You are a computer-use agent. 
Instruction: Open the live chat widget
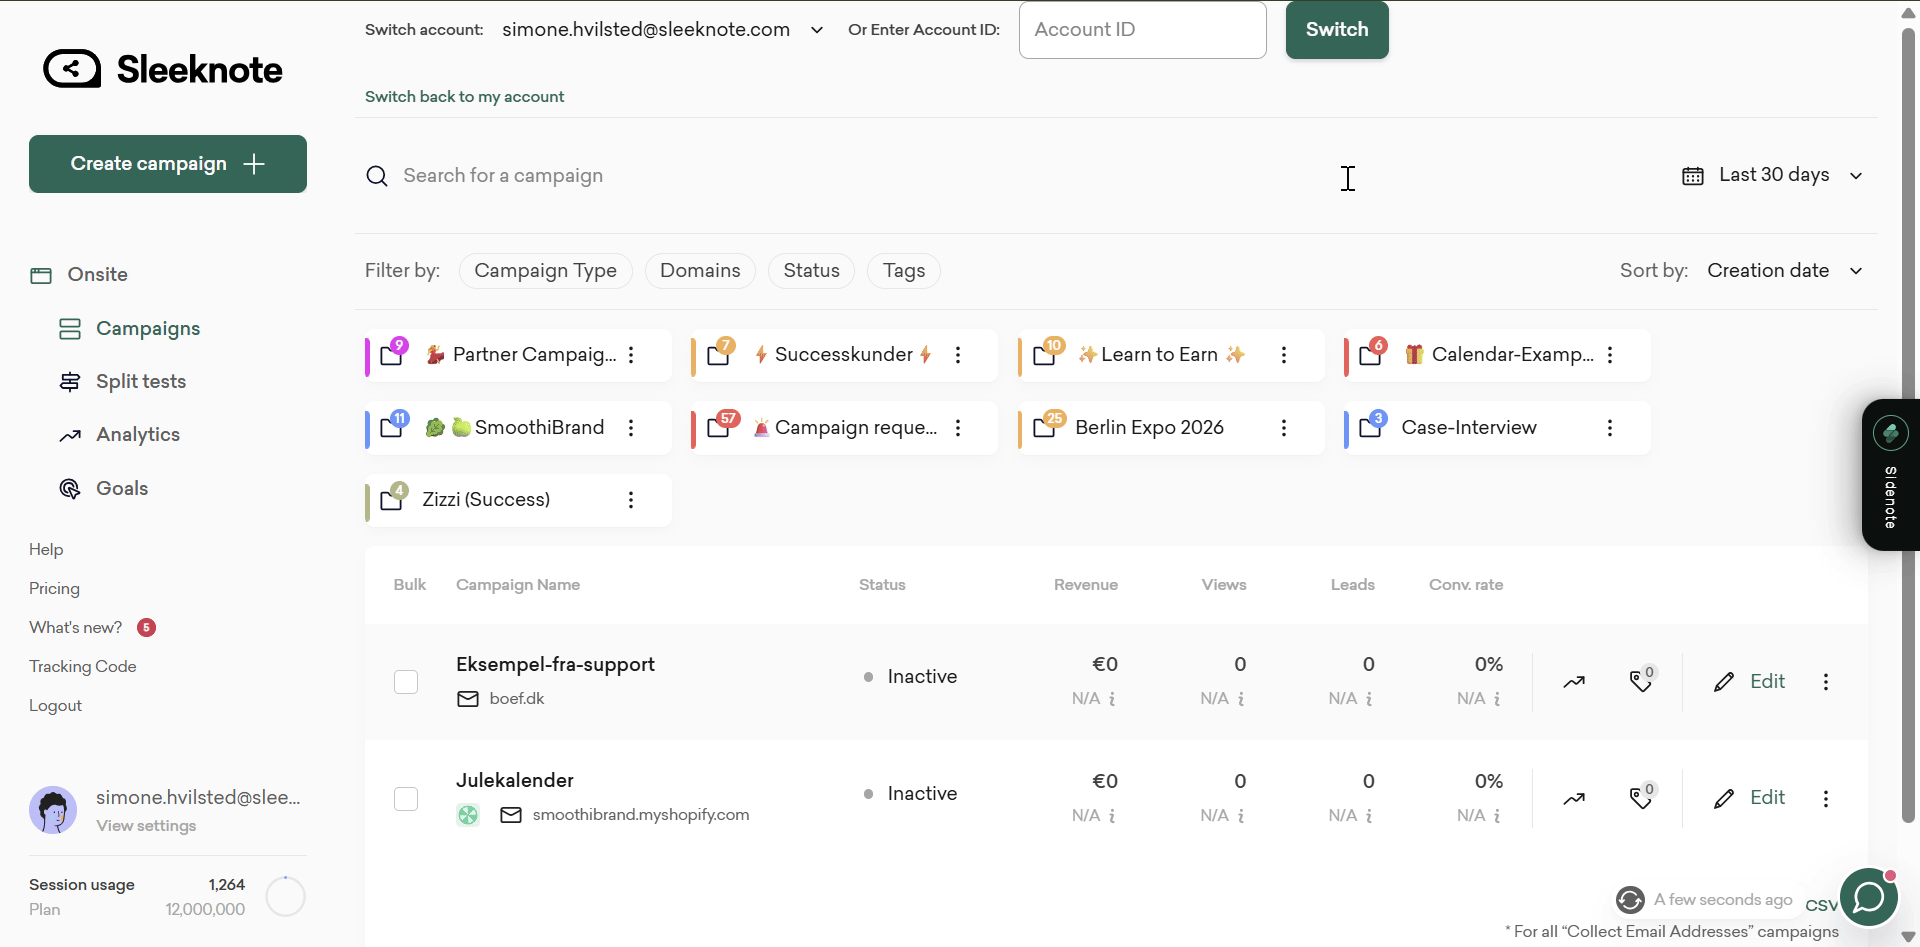pyautogui.click(x=1869, y=897)
